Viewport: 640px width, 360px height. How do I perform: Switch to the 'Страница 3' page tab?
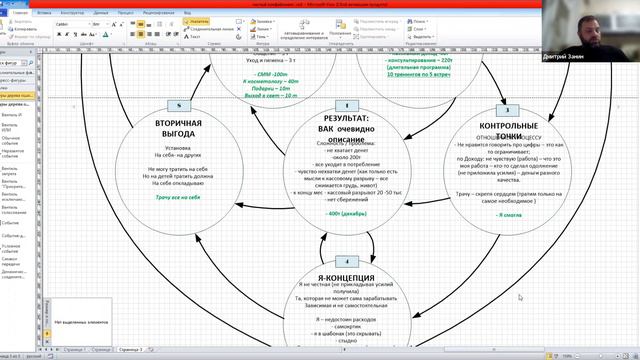(x=130, y=350)
